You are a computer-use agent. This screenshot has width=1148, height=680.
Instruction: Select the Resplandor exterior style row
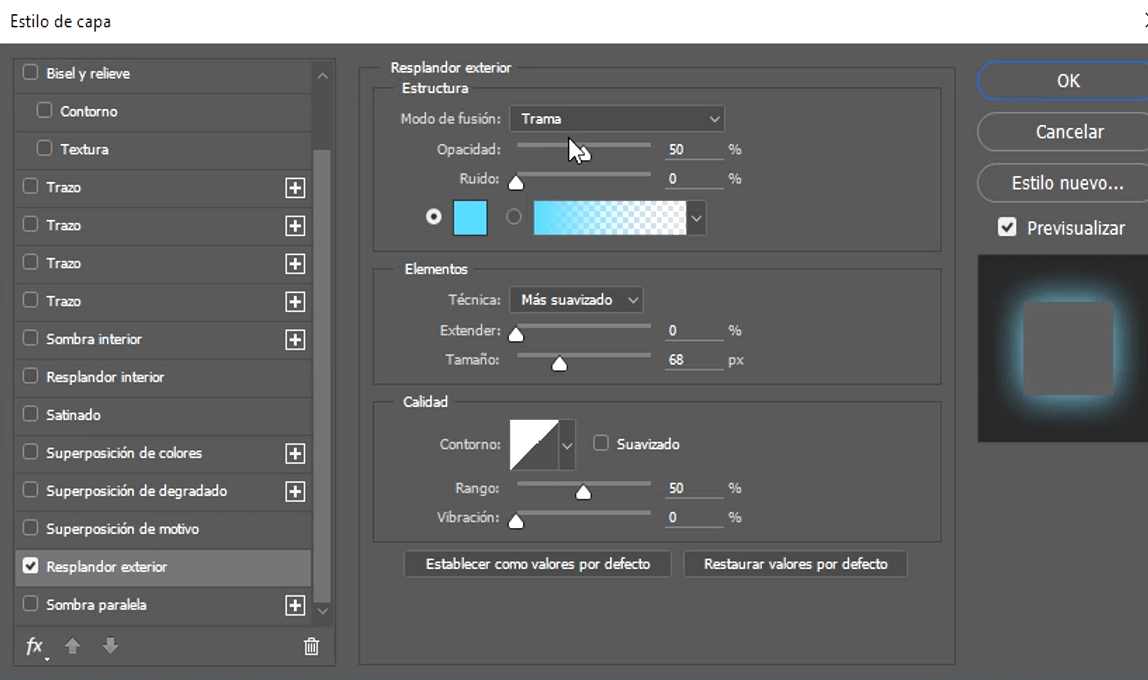click(x=163, y=567)
